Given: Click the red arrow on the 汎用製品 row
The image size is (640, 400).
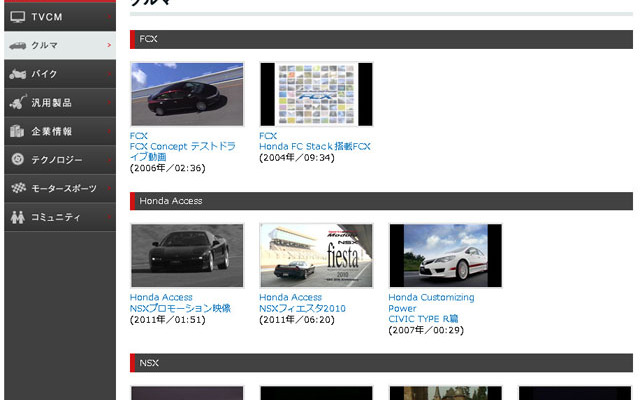Looking at the screenshot, I should (109, 102).
